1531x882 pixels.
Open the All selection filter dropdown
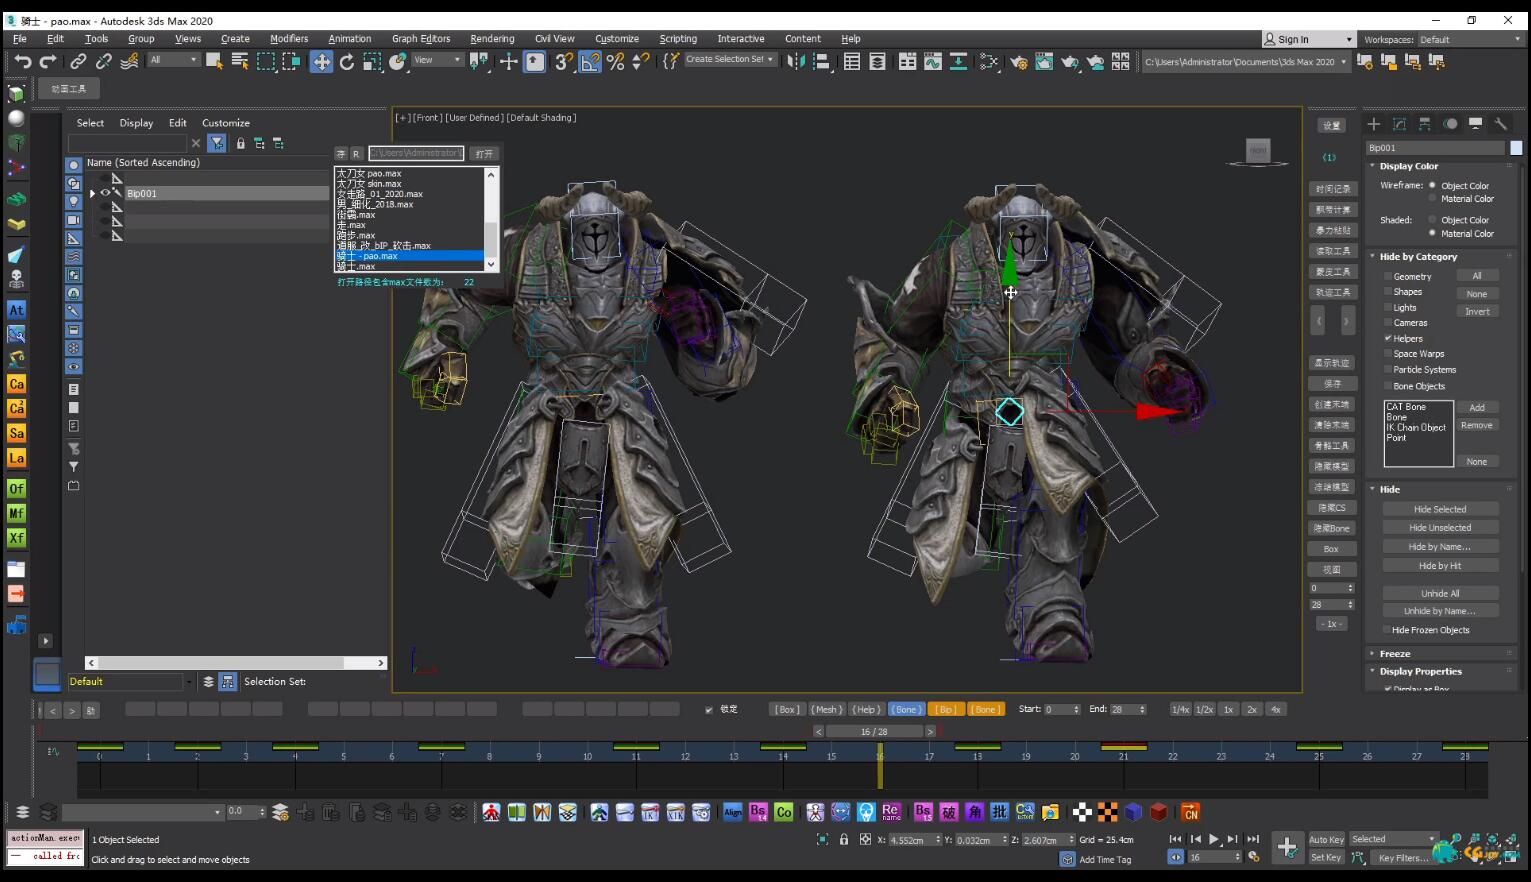(174, 60)
